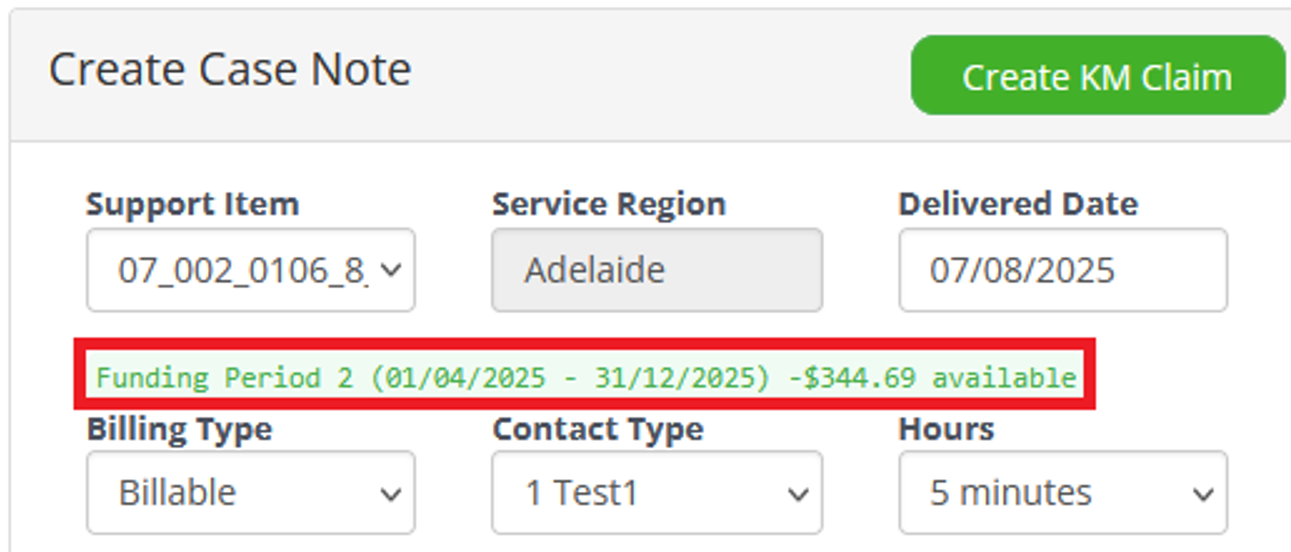Click the Delivered Date label
The image size is (1291, 552).
coord(1017,204)
